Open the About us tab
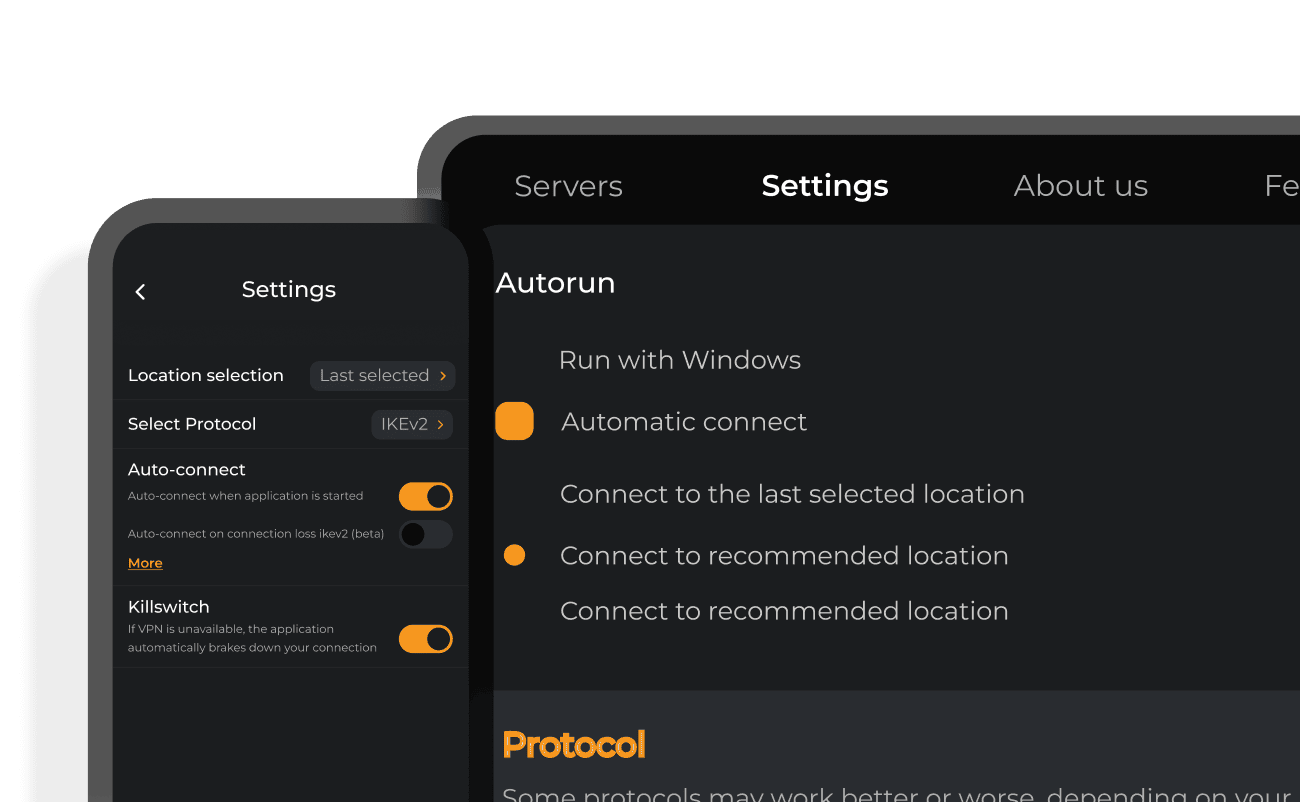The height and width of the screenshot is (802, 1300). click(x=1081, y=186)
